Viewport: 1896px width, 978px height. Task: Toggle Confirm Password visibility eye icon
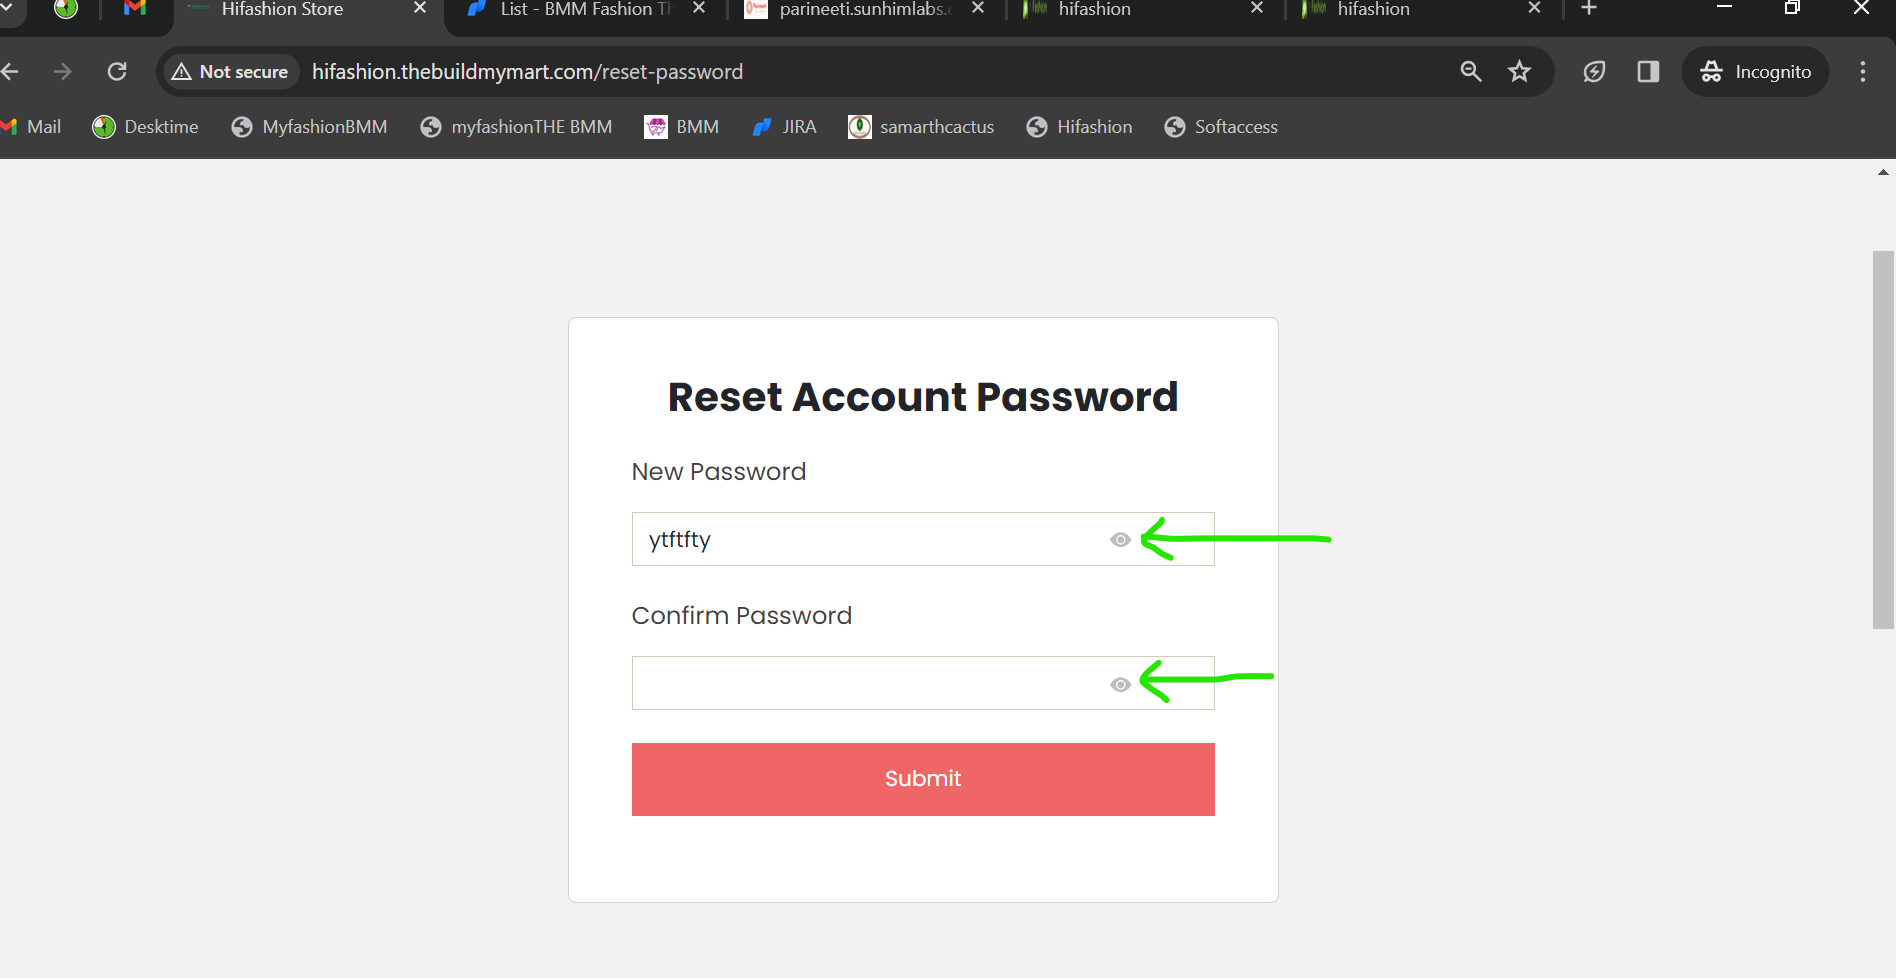point(1120,685)
